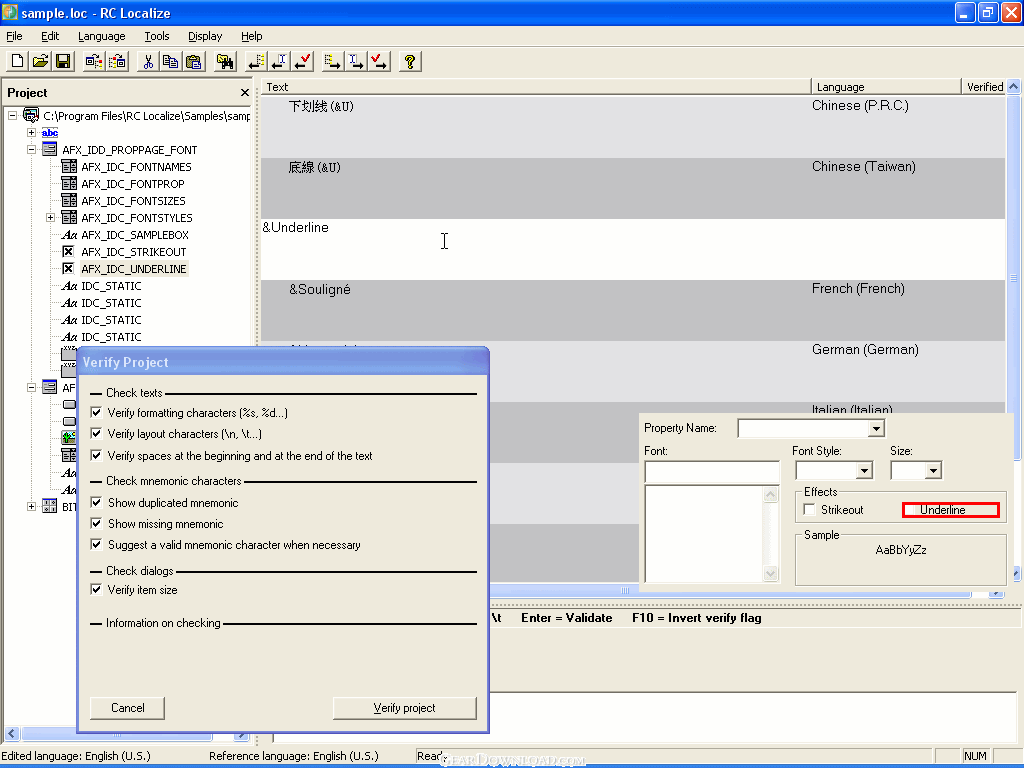
Task: Sort by the Text column header
Action: 536,87
